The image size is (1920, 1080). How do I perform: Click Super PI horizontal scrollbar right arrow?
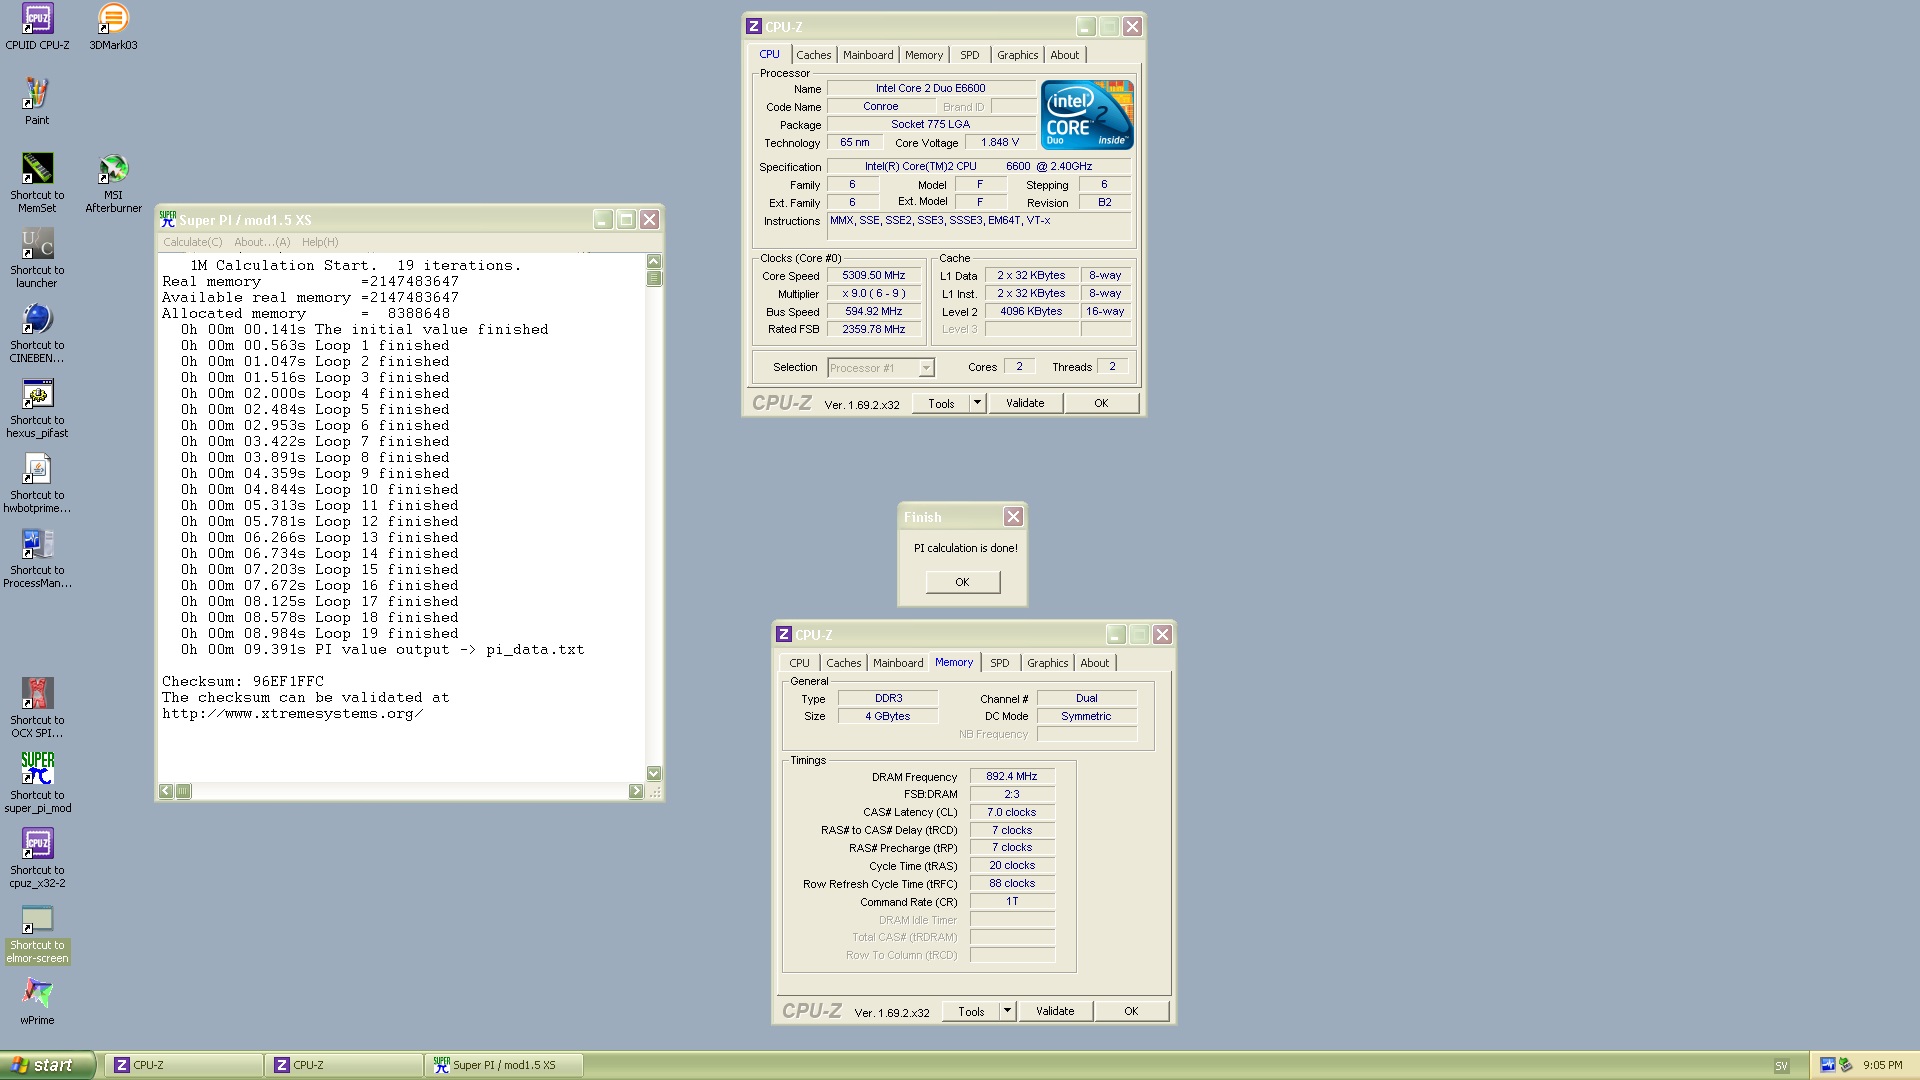[636, 791]
